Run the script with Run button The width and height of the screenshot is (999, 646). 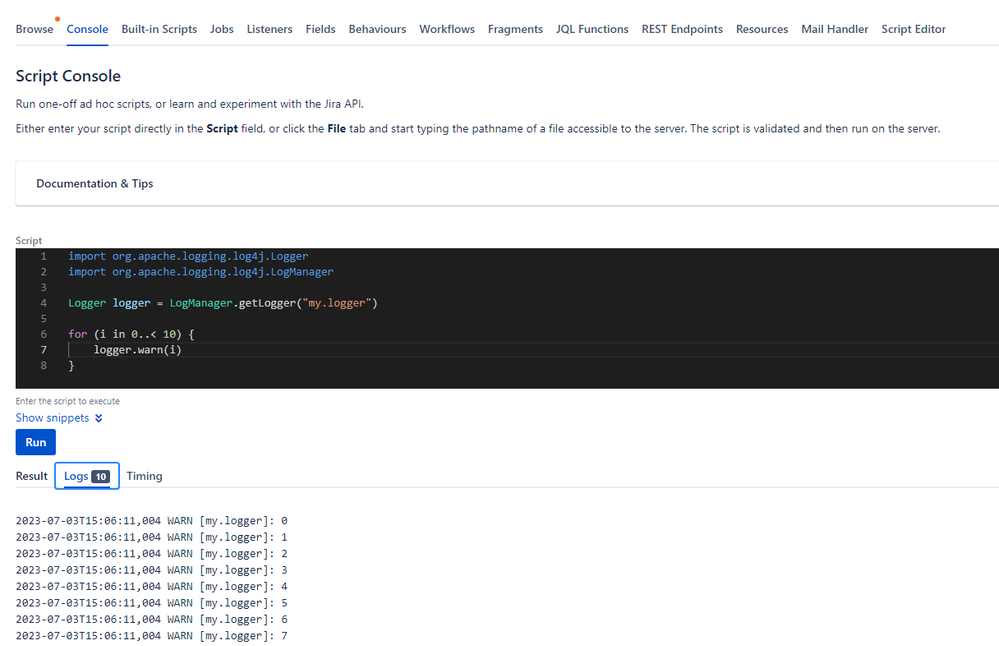pos(36,442)
